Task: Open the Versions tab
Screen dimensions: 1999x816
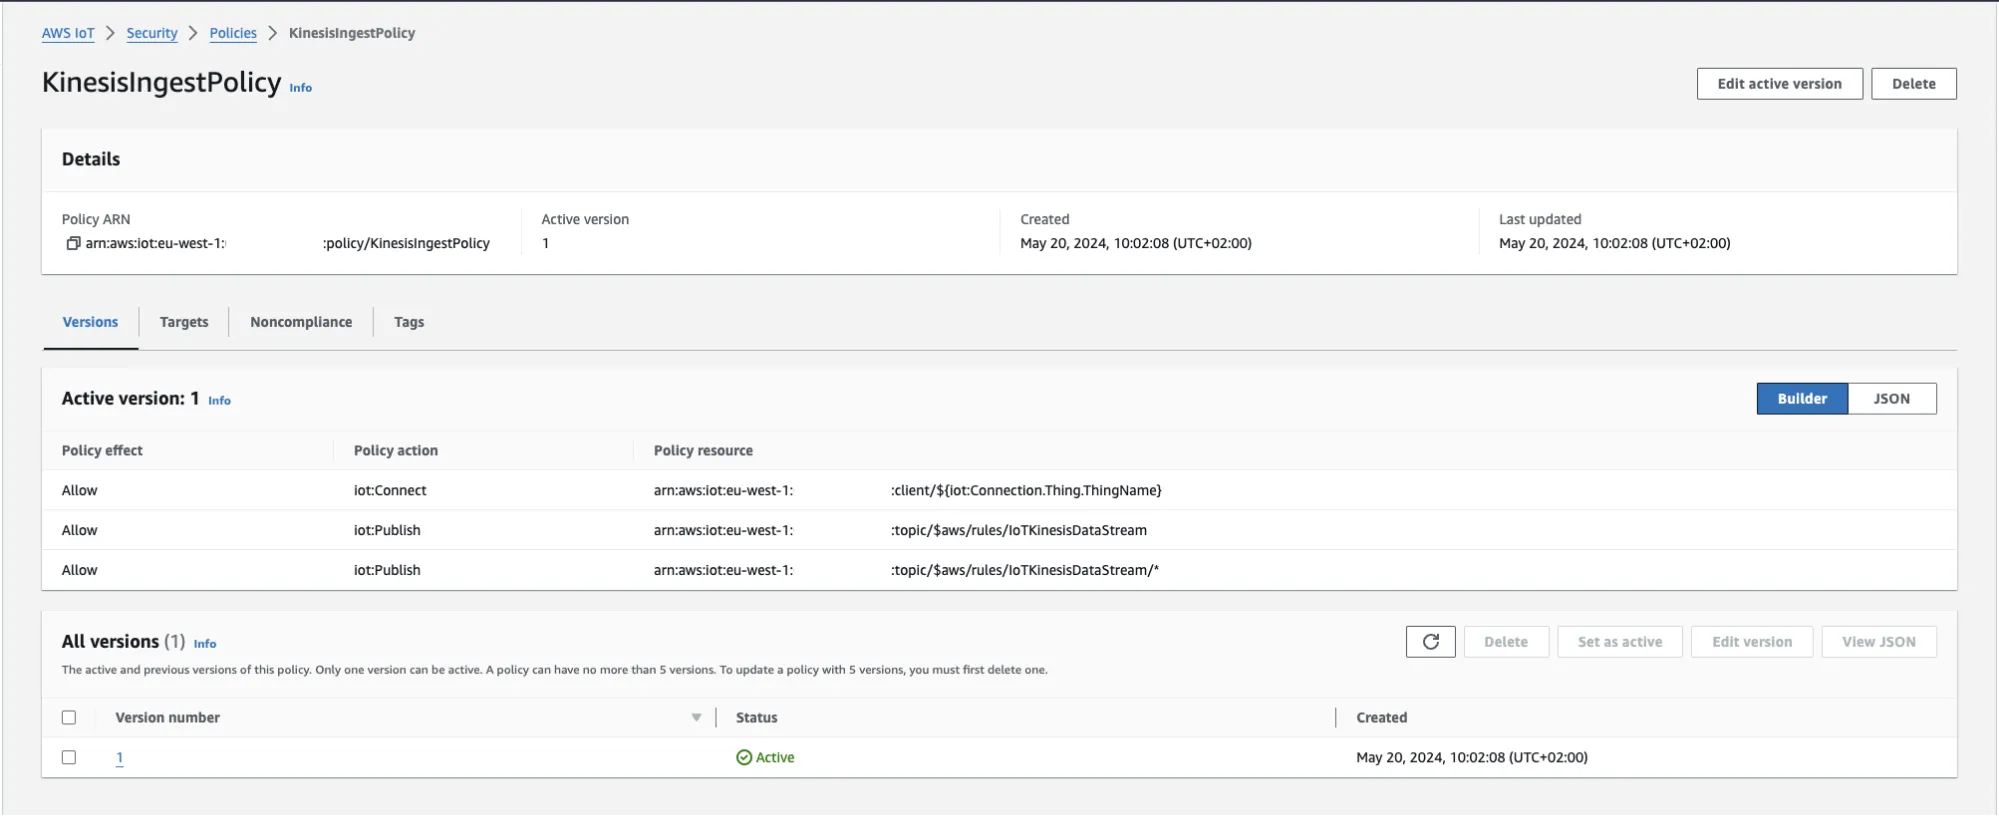Action: 90,322
